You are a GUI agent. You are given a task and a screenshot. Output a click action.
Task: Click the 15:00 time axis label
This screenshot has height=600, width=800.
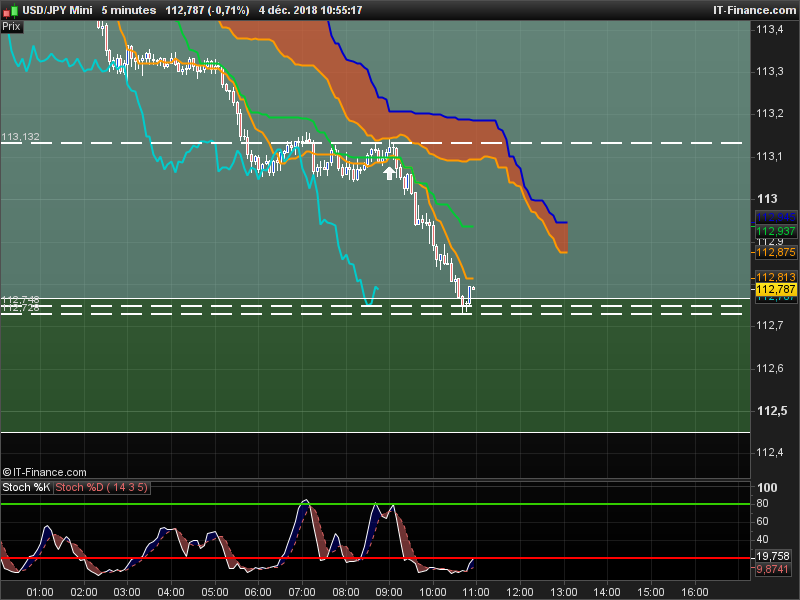652,592
